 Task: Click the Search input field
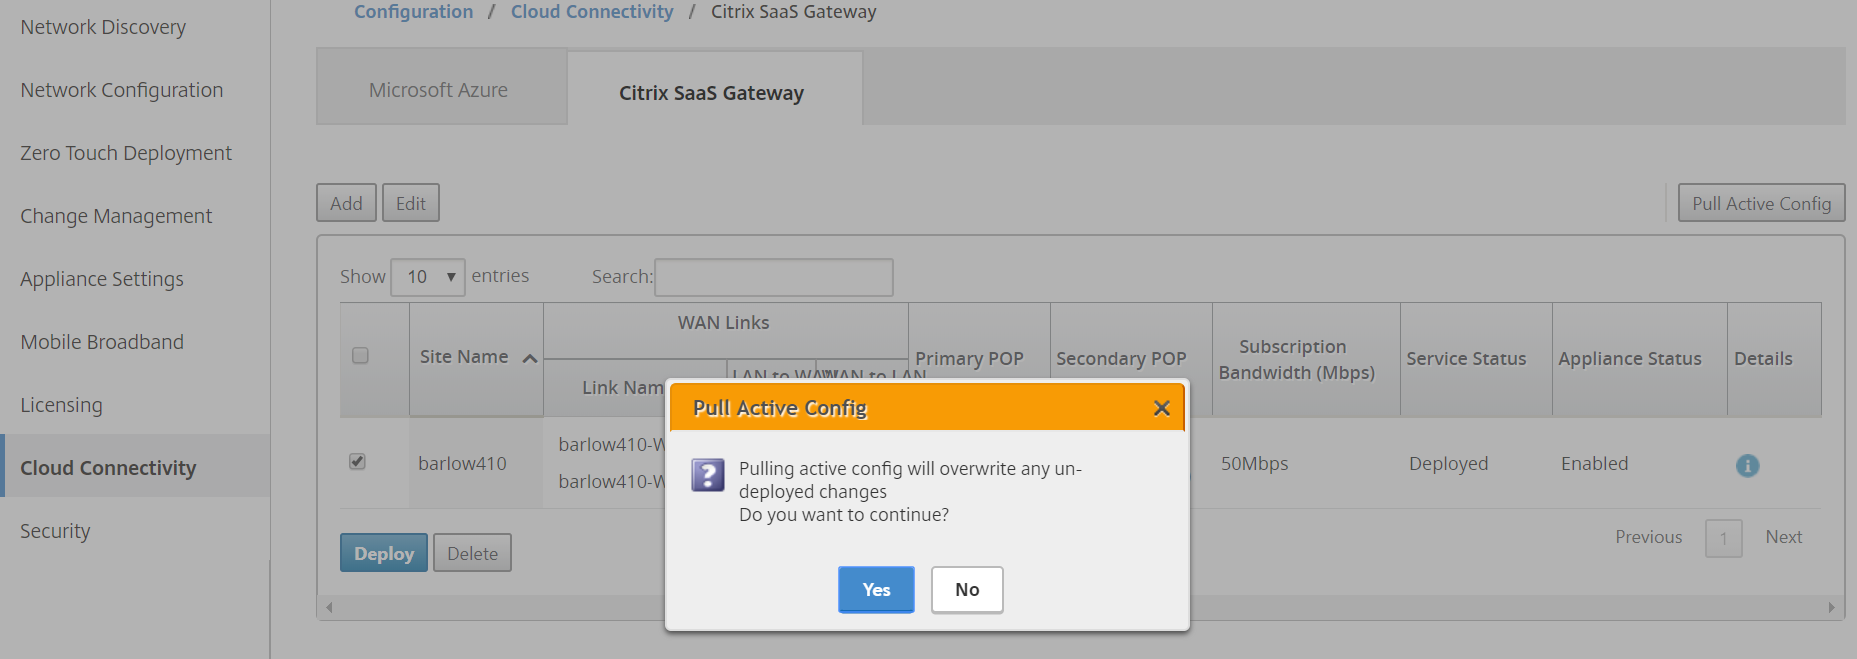(x=773, y=277)
